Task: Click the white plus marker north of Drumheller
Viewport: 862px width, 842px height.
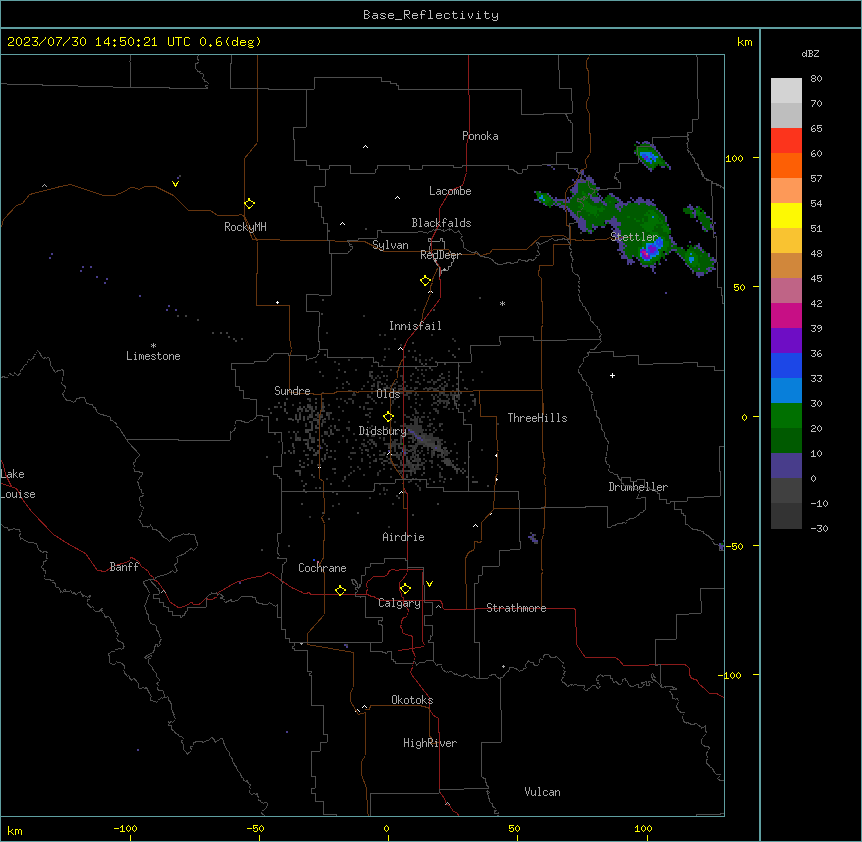Action: tap(612, 375)
